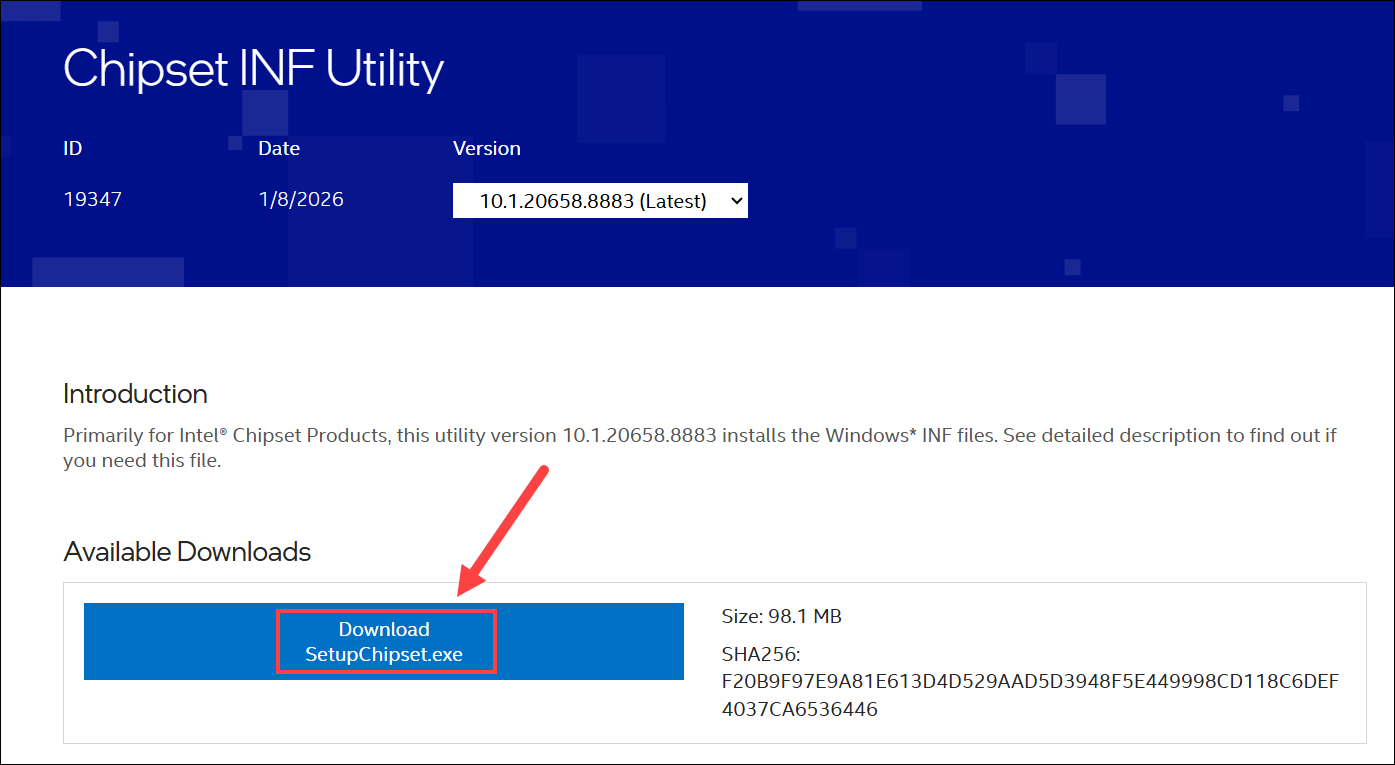This screenshot has width=1395, height=765.
Task: Click the Available Downloads heading
Action: tap(187, 551)
